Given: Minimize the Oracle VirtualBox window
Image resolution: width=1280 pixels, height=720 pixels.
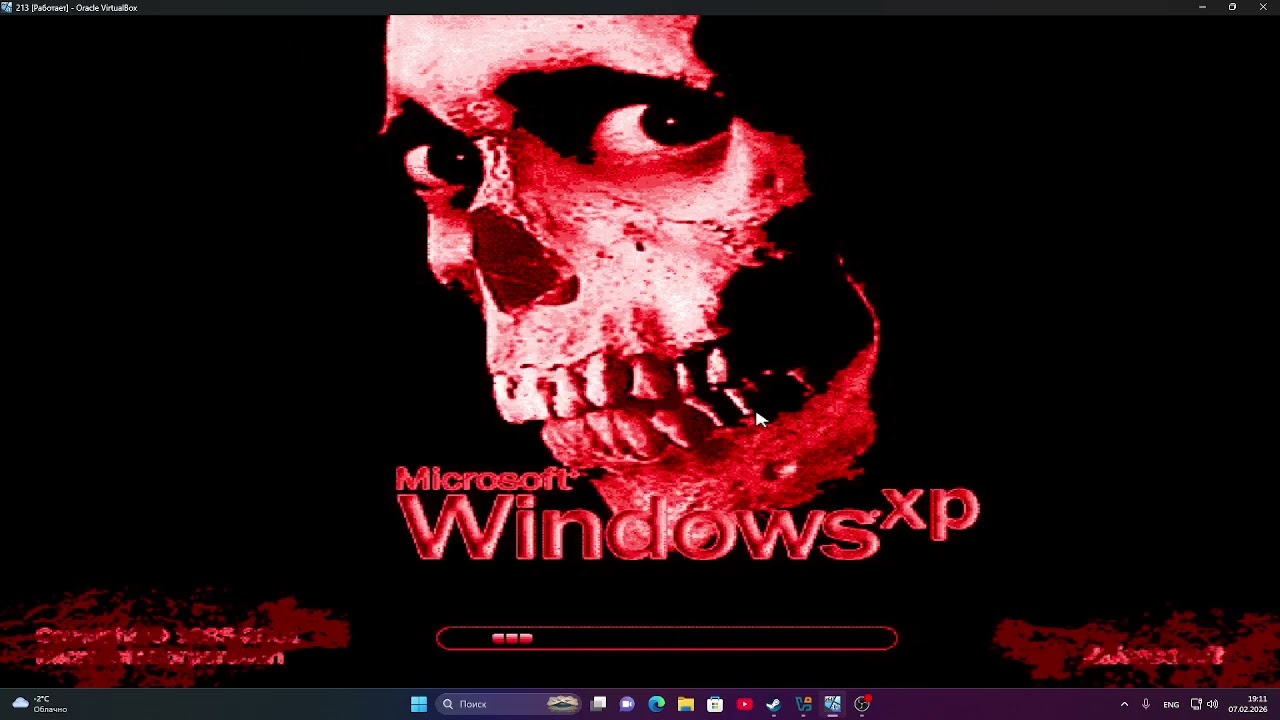Looking at the screenshot, I should [1202, 7].
